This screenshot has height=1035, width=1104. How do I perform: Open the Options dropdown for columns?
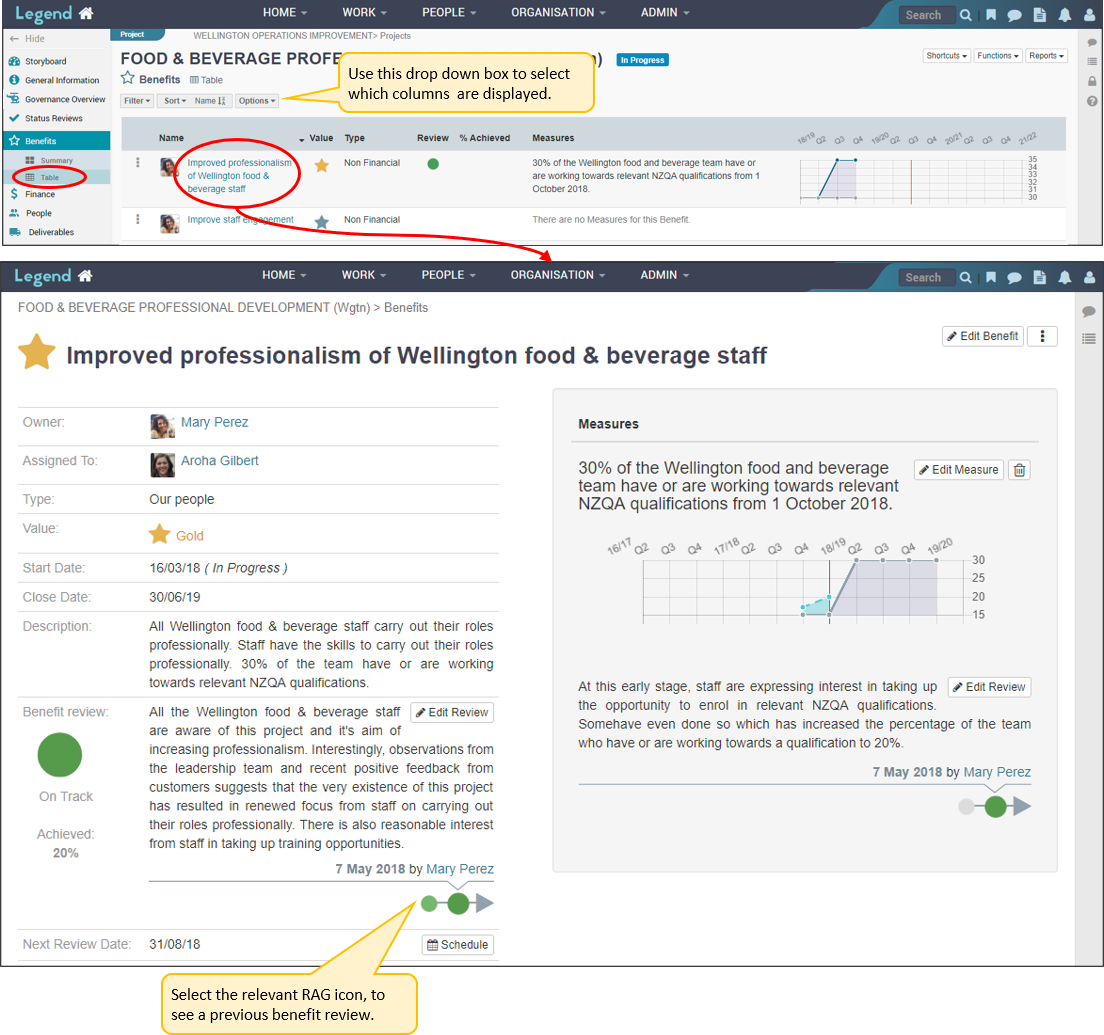pos(256,101)
